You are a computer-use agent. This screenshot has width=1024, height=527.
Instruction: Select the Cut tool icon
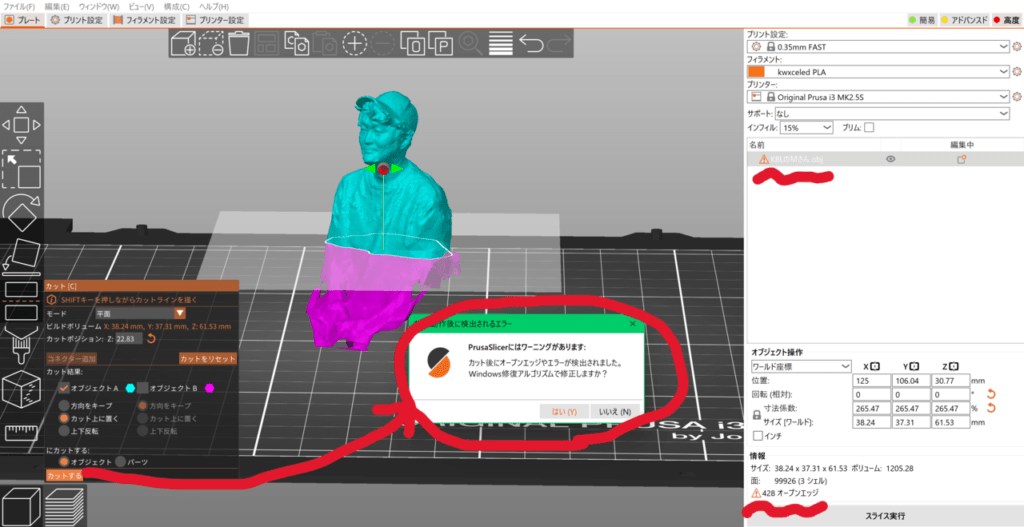(22, 300)
